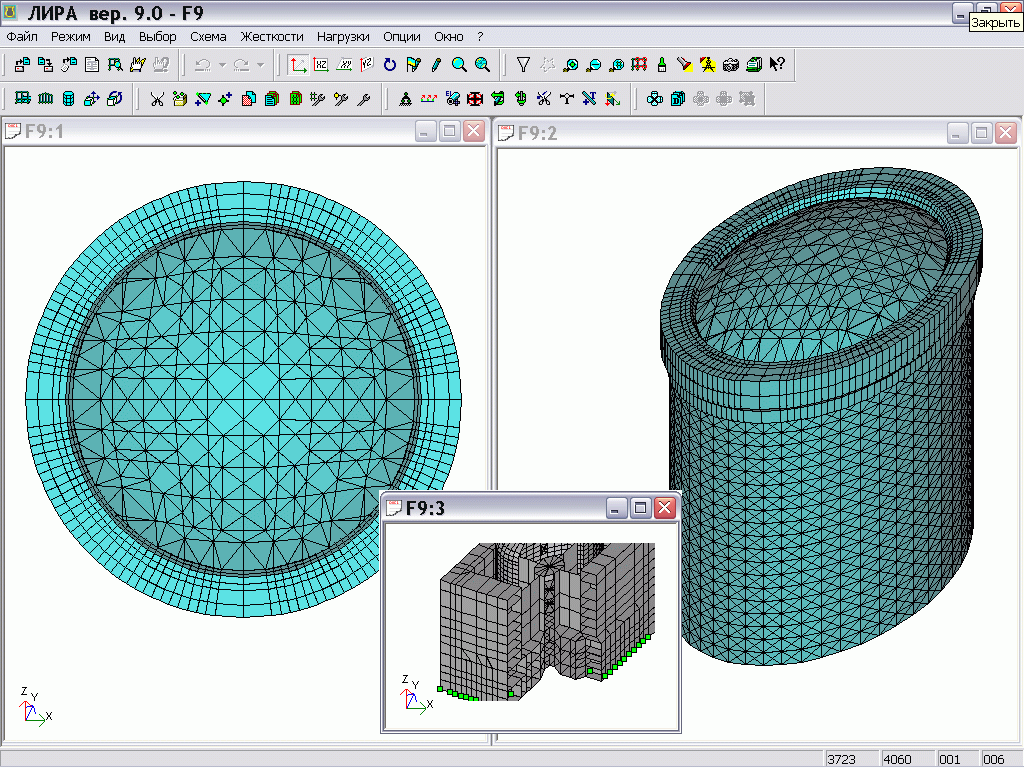Enable the isometric axes view button
The width and height of the screenshot is (1024, 768).
point(298,65)
